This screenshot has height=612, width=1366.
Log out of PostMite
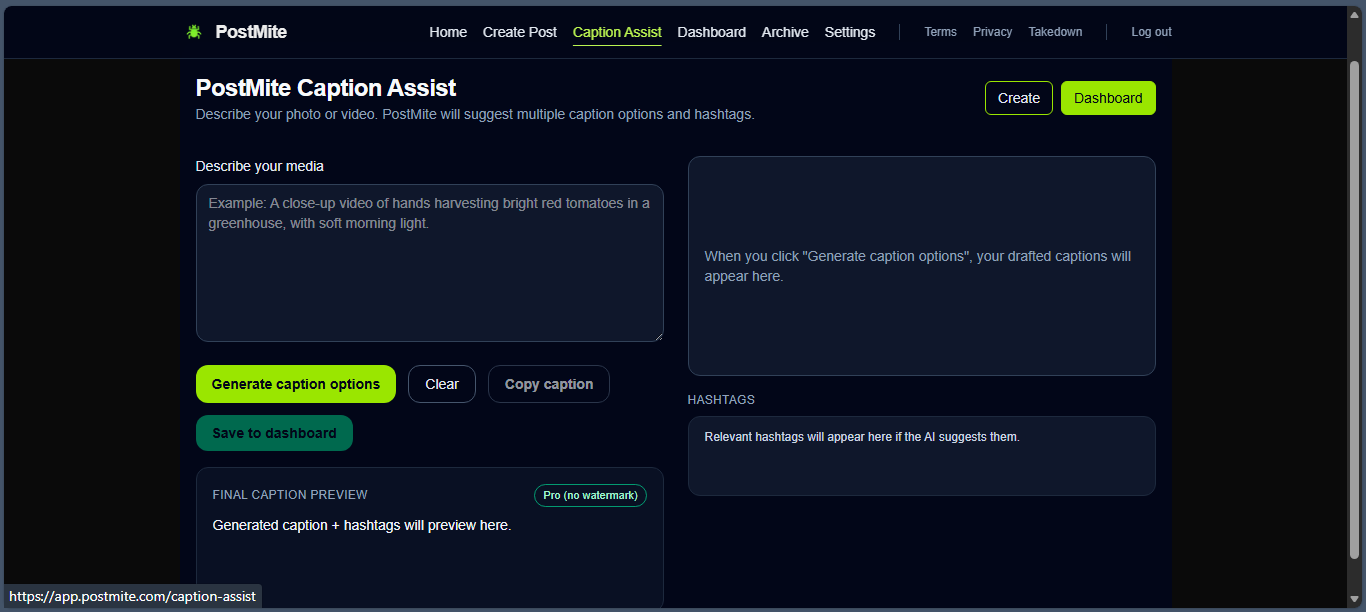[1150, 32]
